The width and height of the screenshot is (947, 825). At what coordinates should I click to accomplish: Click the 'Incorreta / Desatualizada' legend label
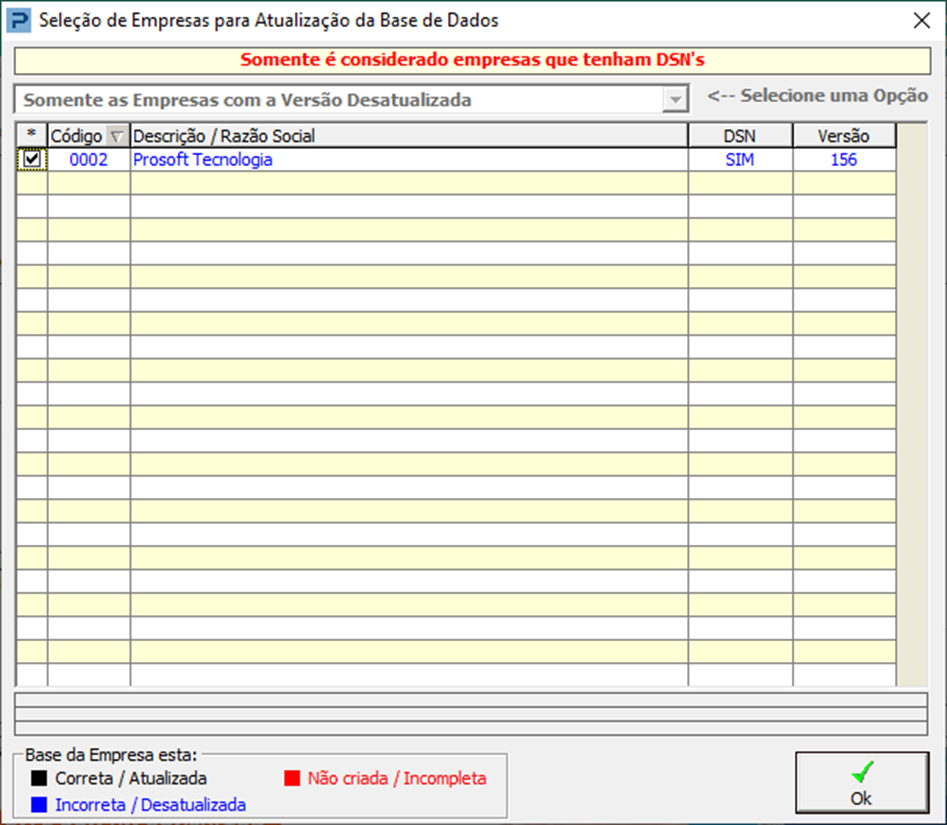pos(150,804)
